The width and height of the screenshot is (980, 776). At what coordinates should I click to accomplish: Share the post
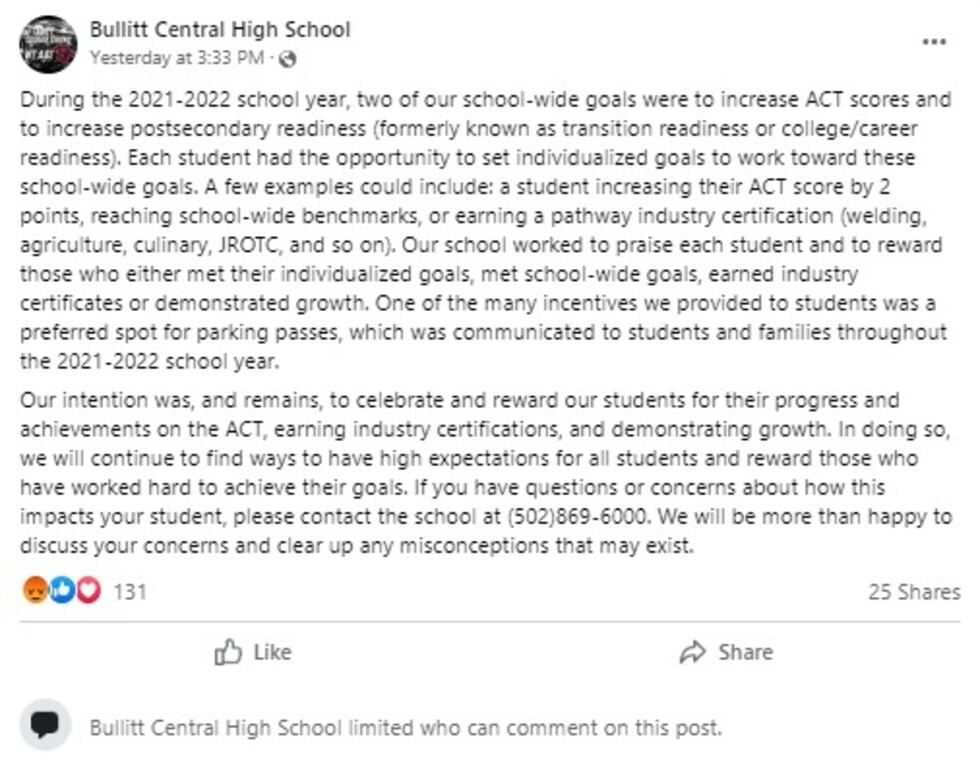(727, 652)
